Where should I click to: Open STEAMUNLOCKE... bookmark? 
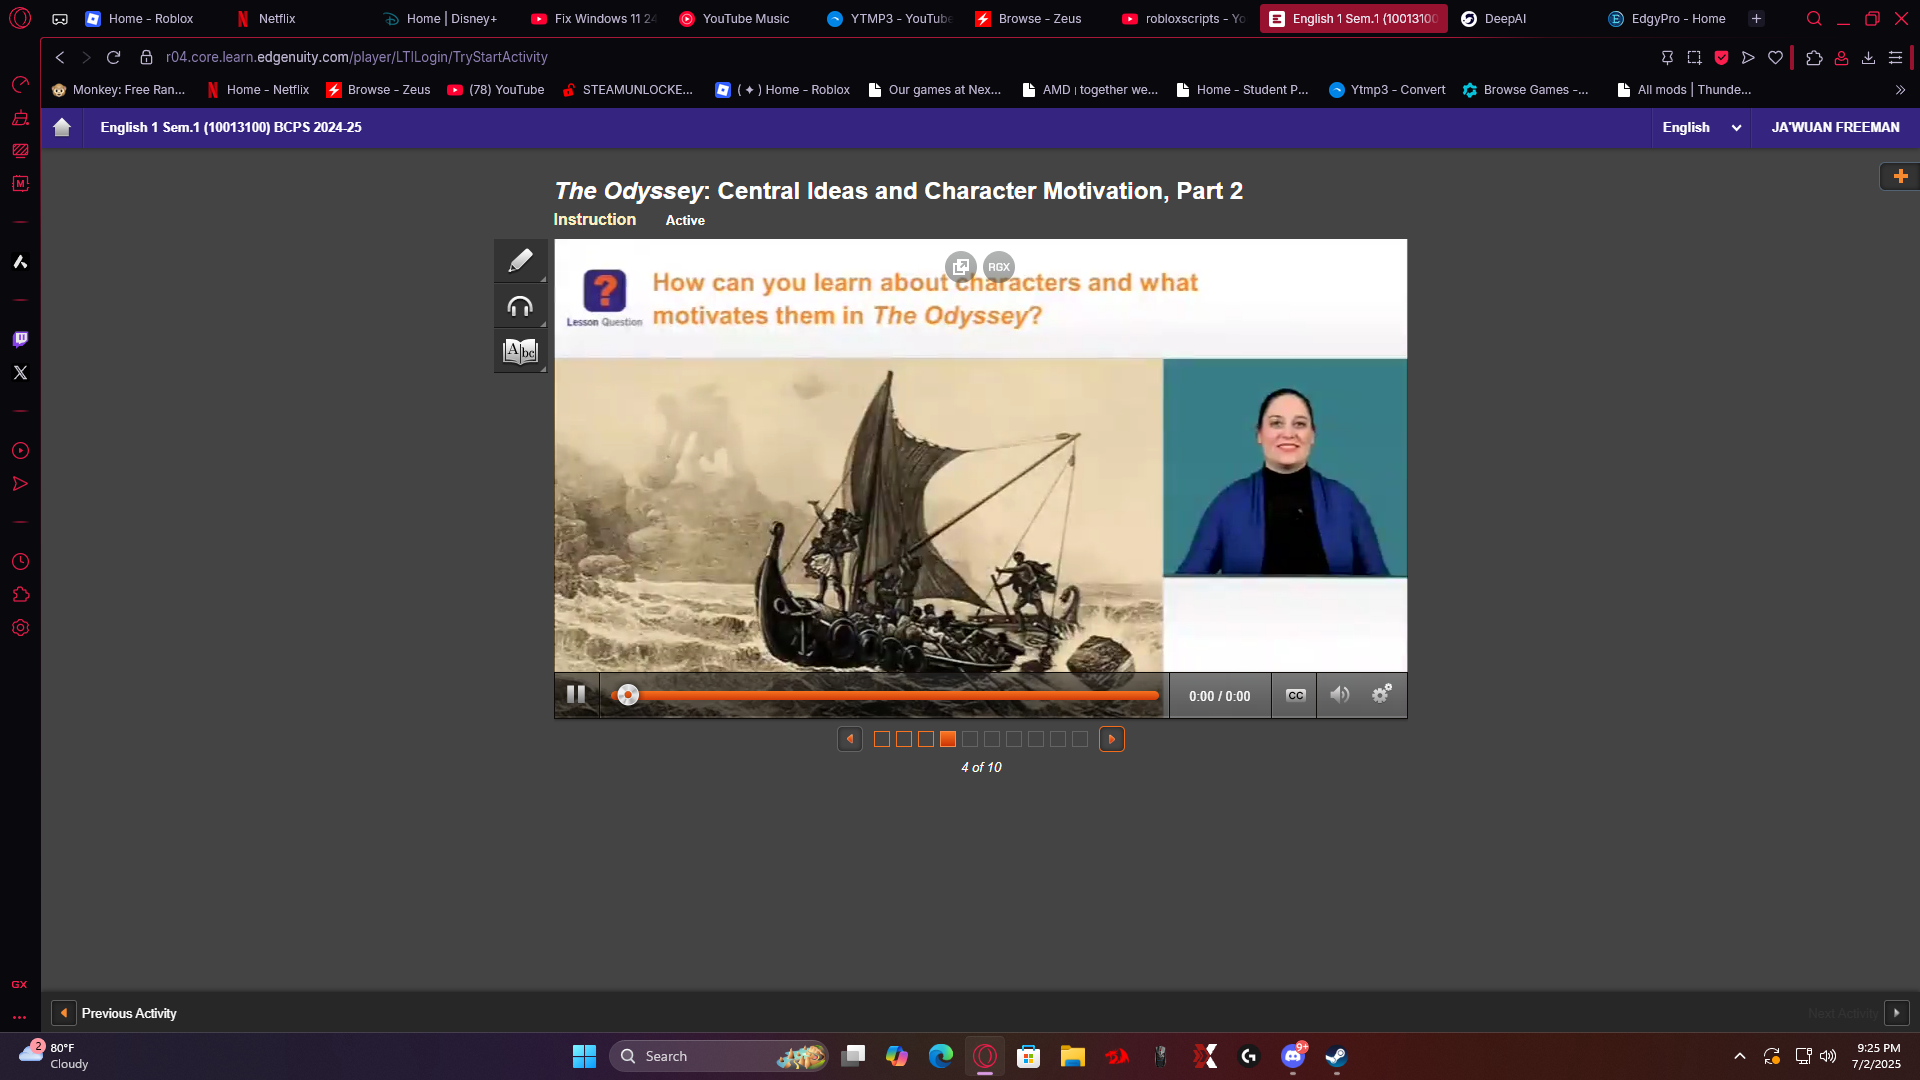pos(627,90)
